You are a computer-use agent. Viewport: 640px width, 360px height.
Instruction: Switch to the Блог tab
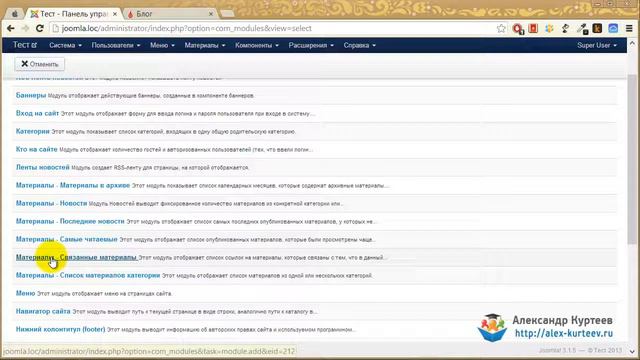coord(170,14)
